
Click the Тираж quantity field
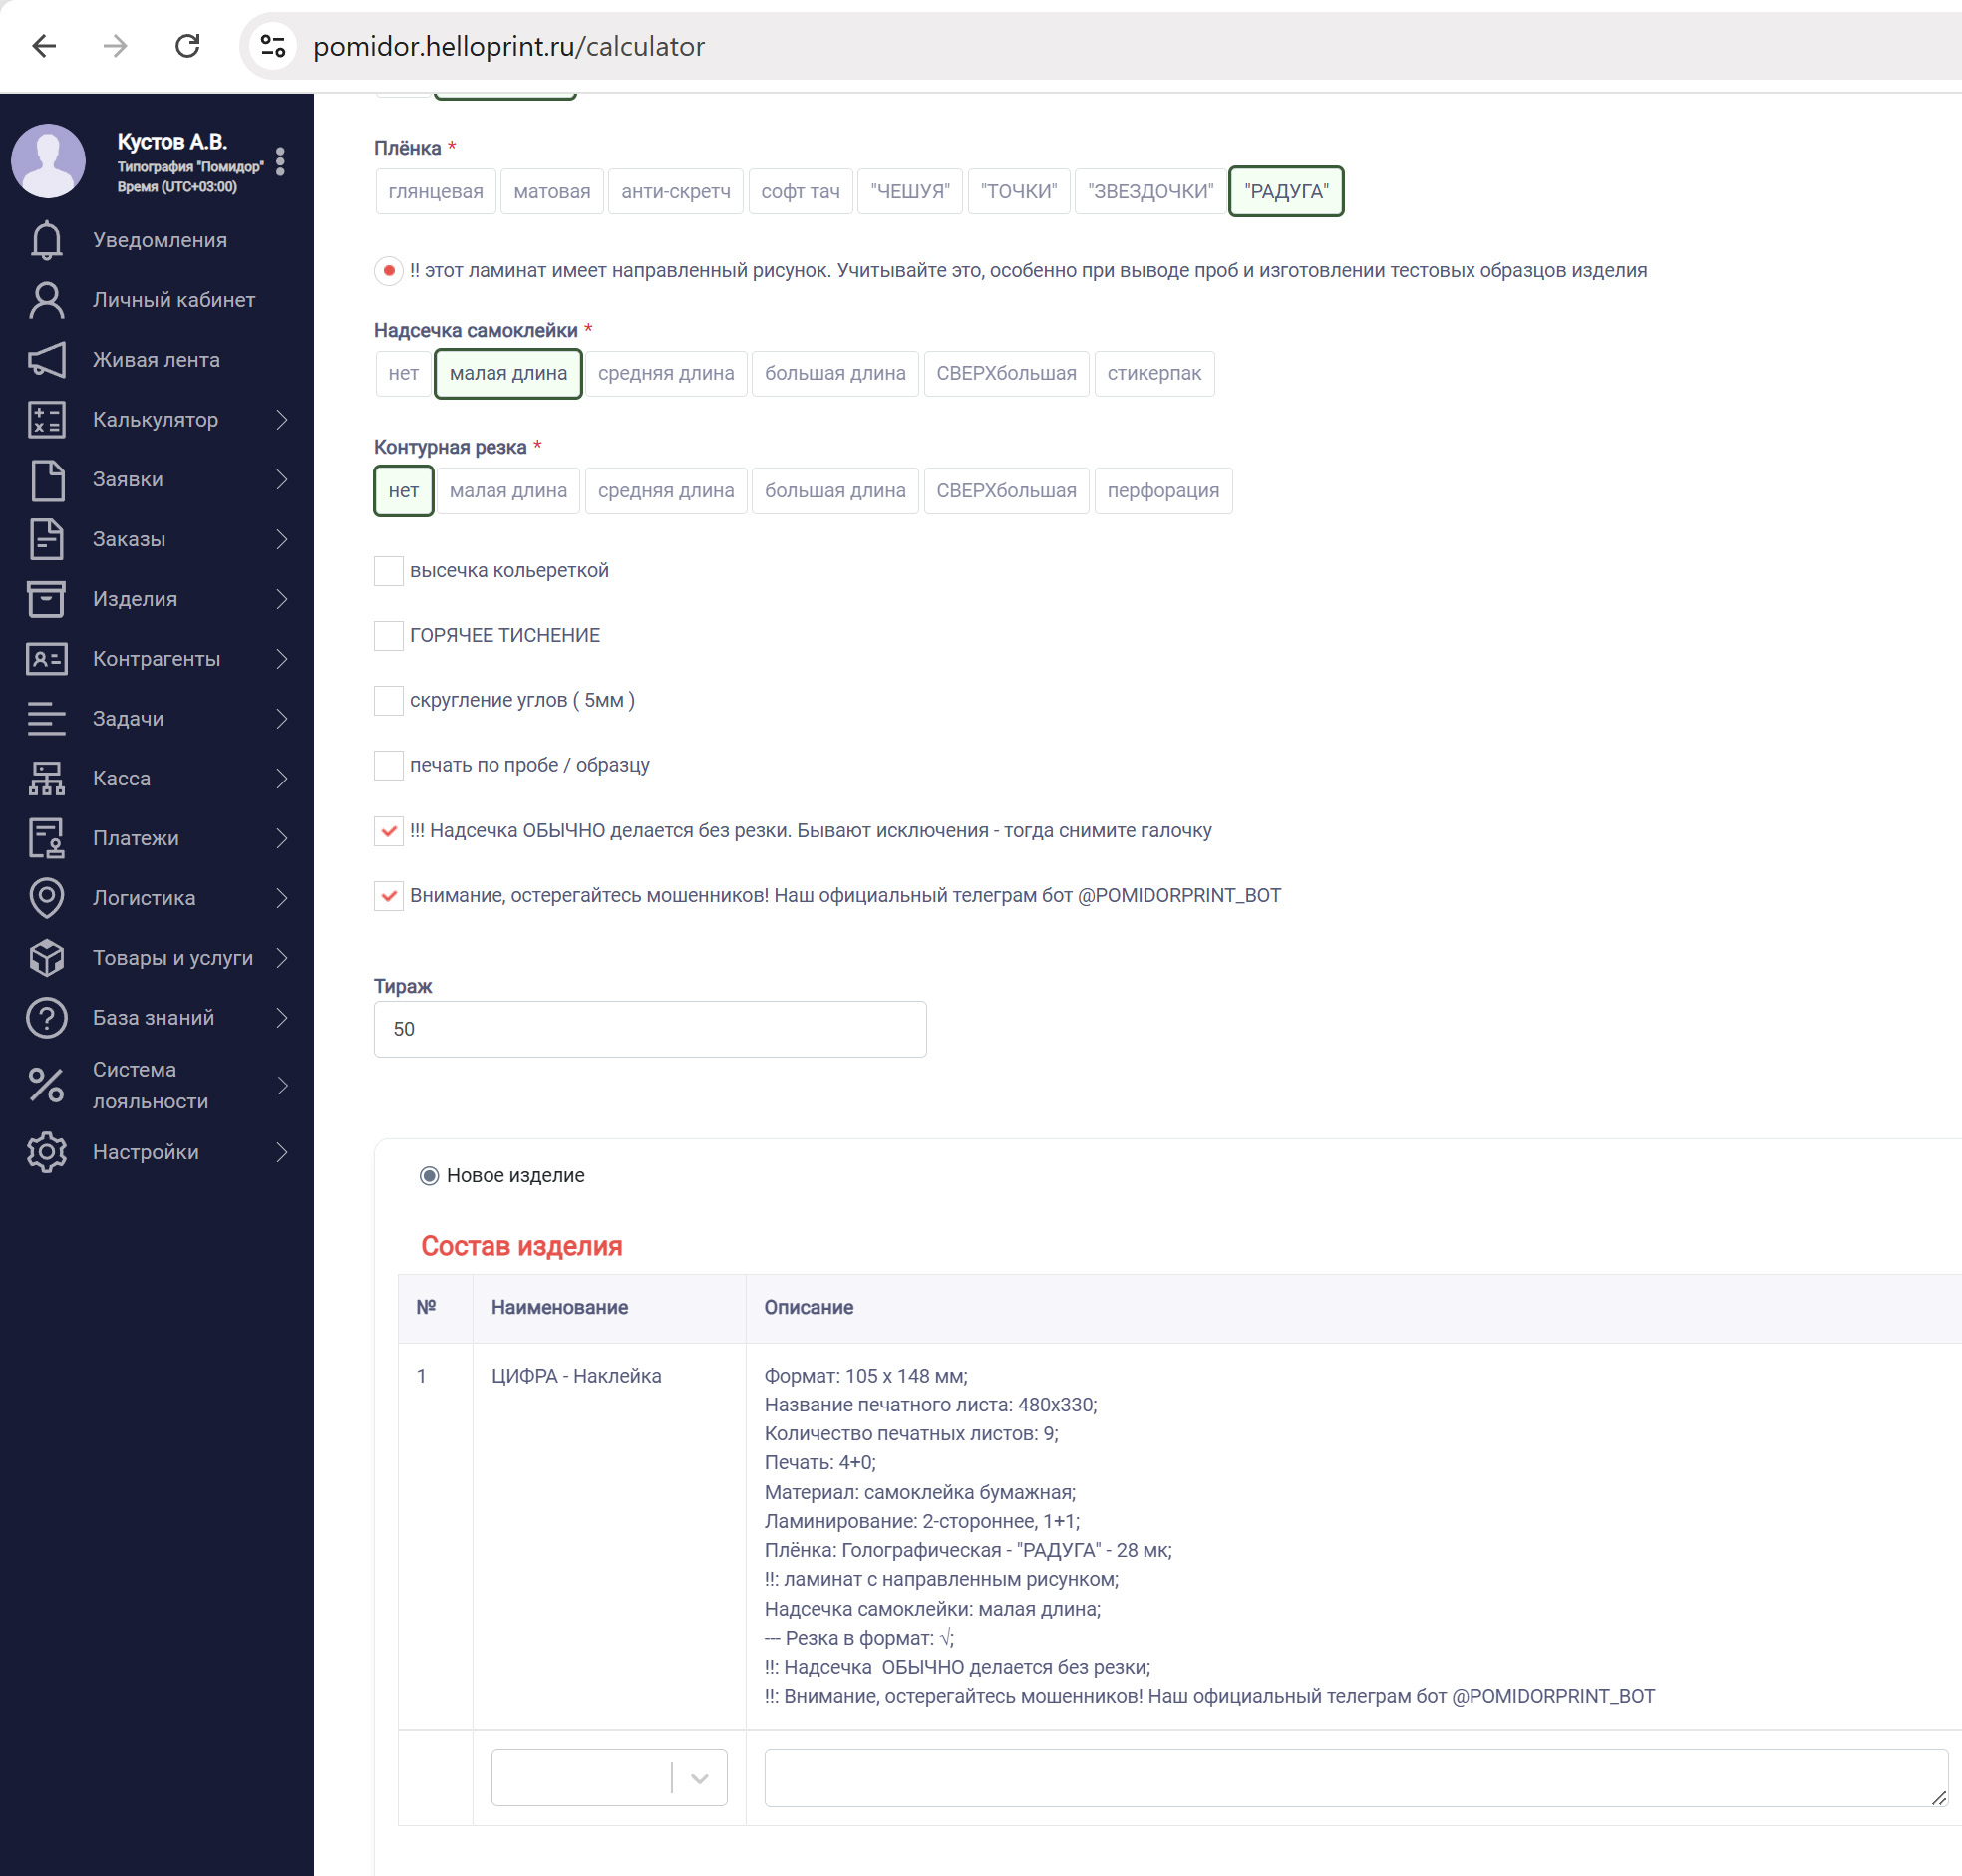pos(649,1029)
